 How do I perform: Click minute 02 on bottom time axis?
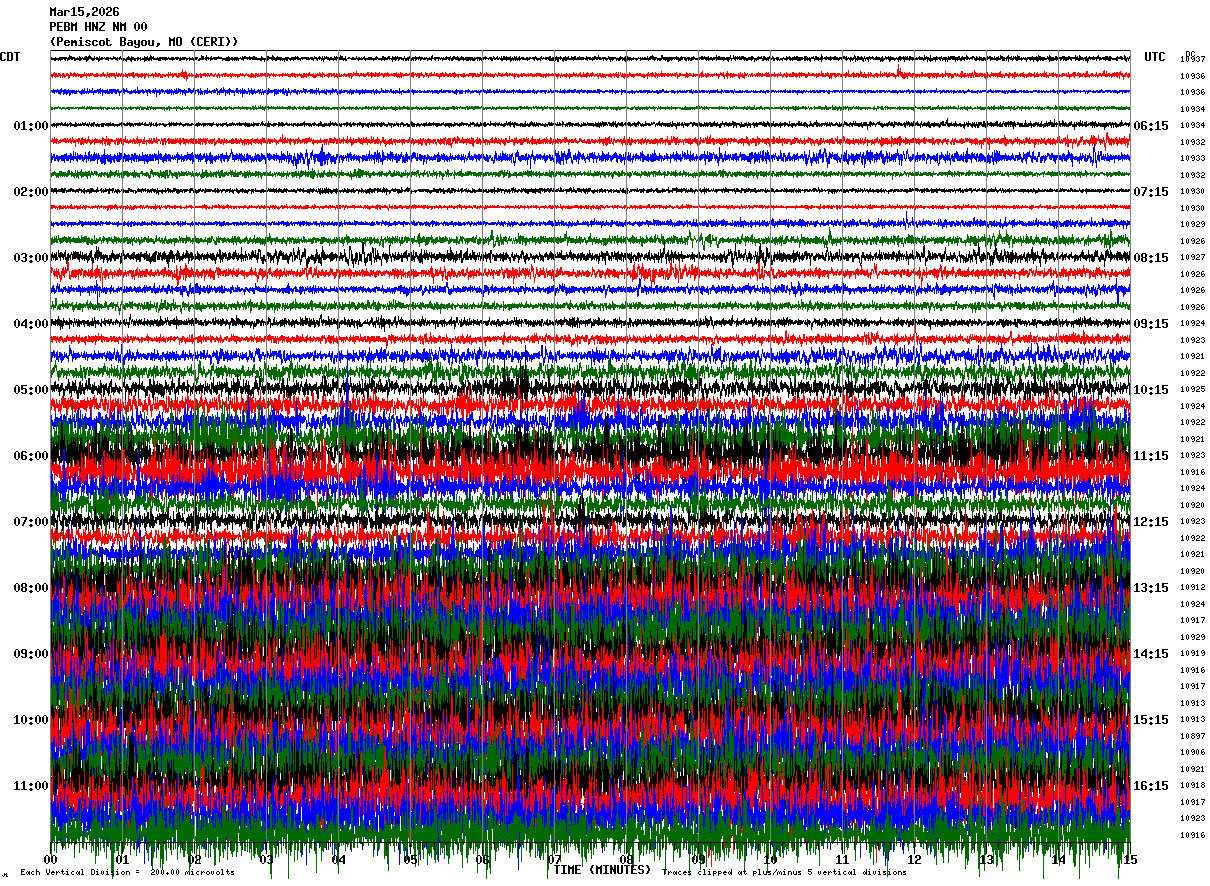tap(194, 860)
